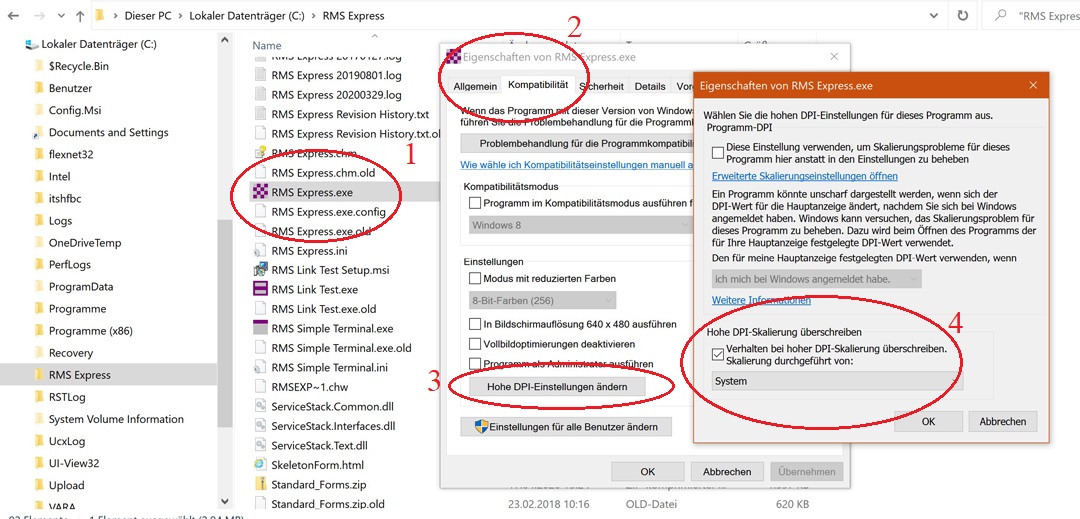1080x519 pixels.
Task: Click the Lokaler Datenträger (C:) drive icon
Action: click(32, 44)
